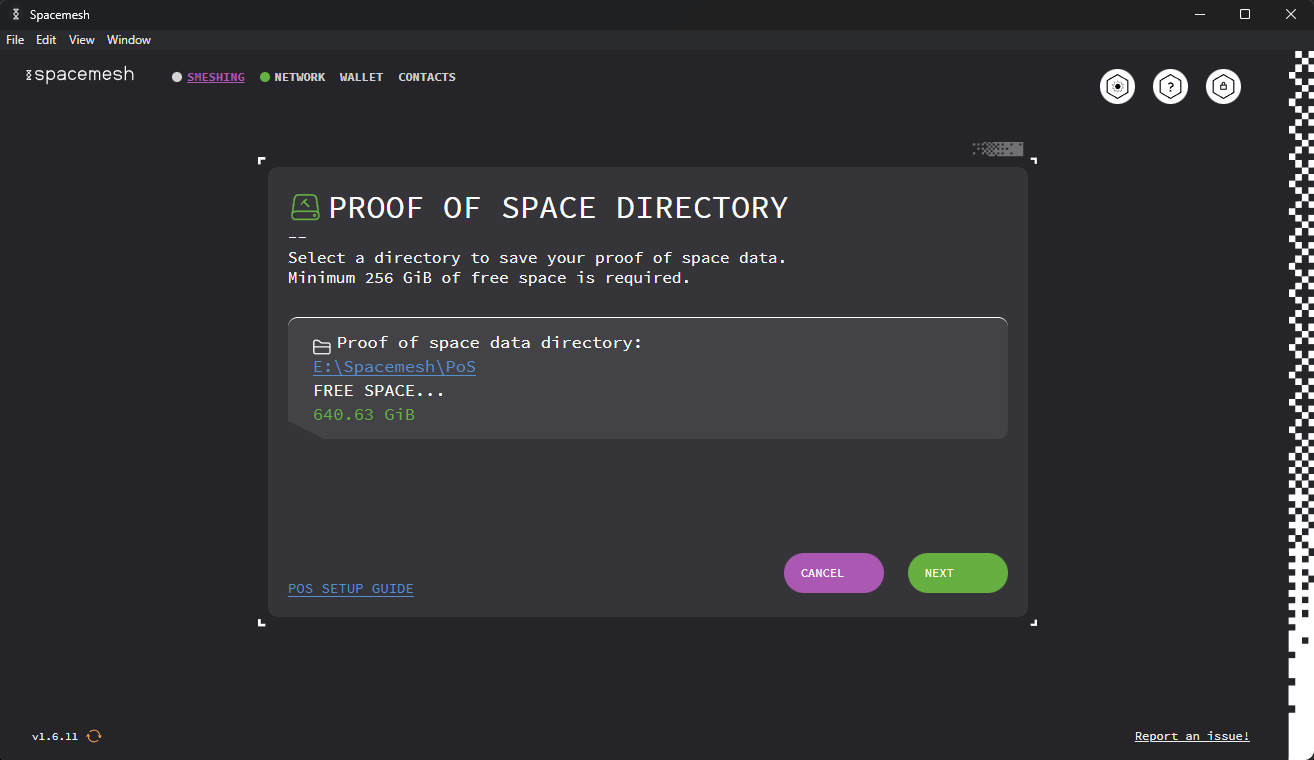Click the Minimum 256 GiB requirement text

tap(489, 278)
